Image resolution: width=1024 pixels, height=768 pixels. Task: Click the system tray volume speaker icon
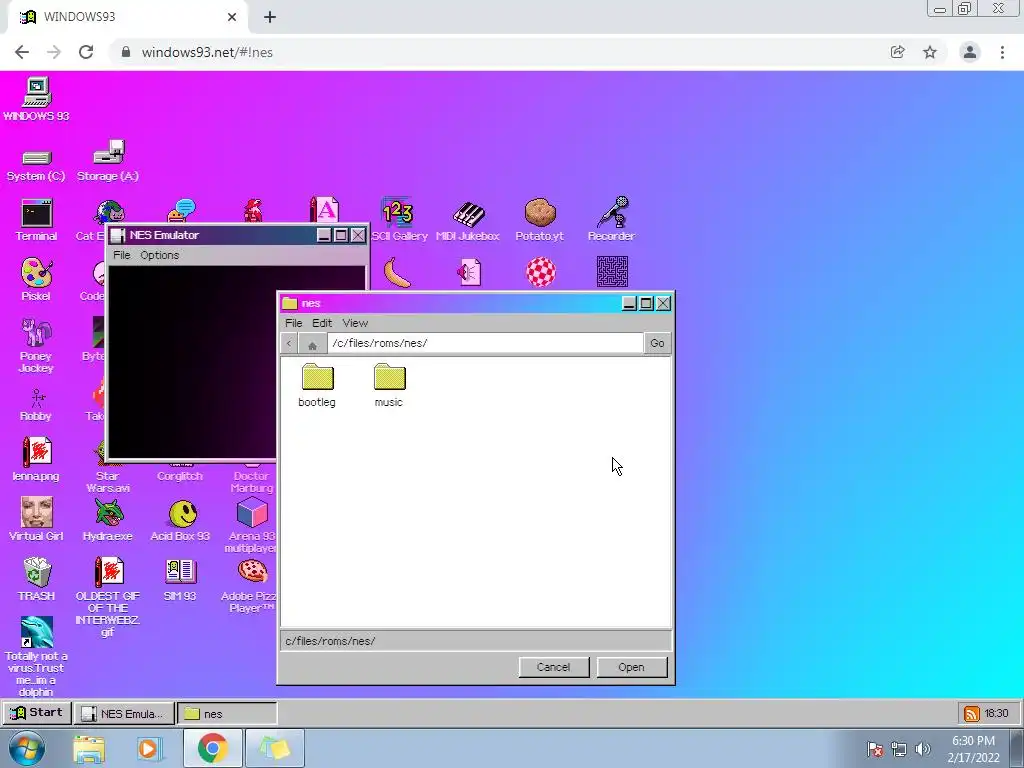(923, 749)
